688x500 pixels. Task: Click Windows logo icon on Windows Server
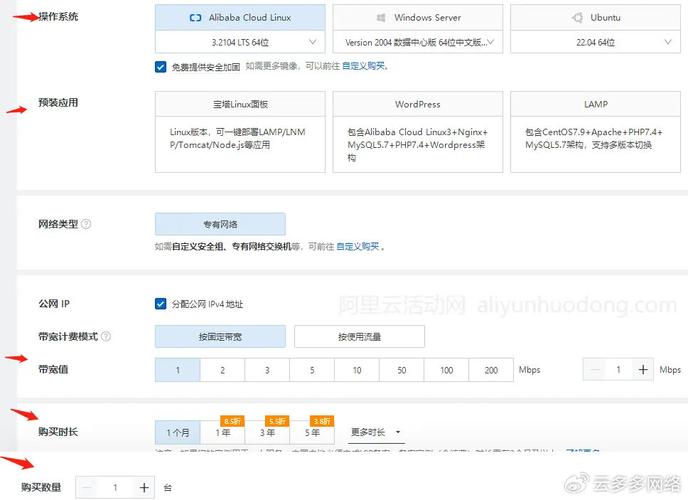click(x=381, y=18)
